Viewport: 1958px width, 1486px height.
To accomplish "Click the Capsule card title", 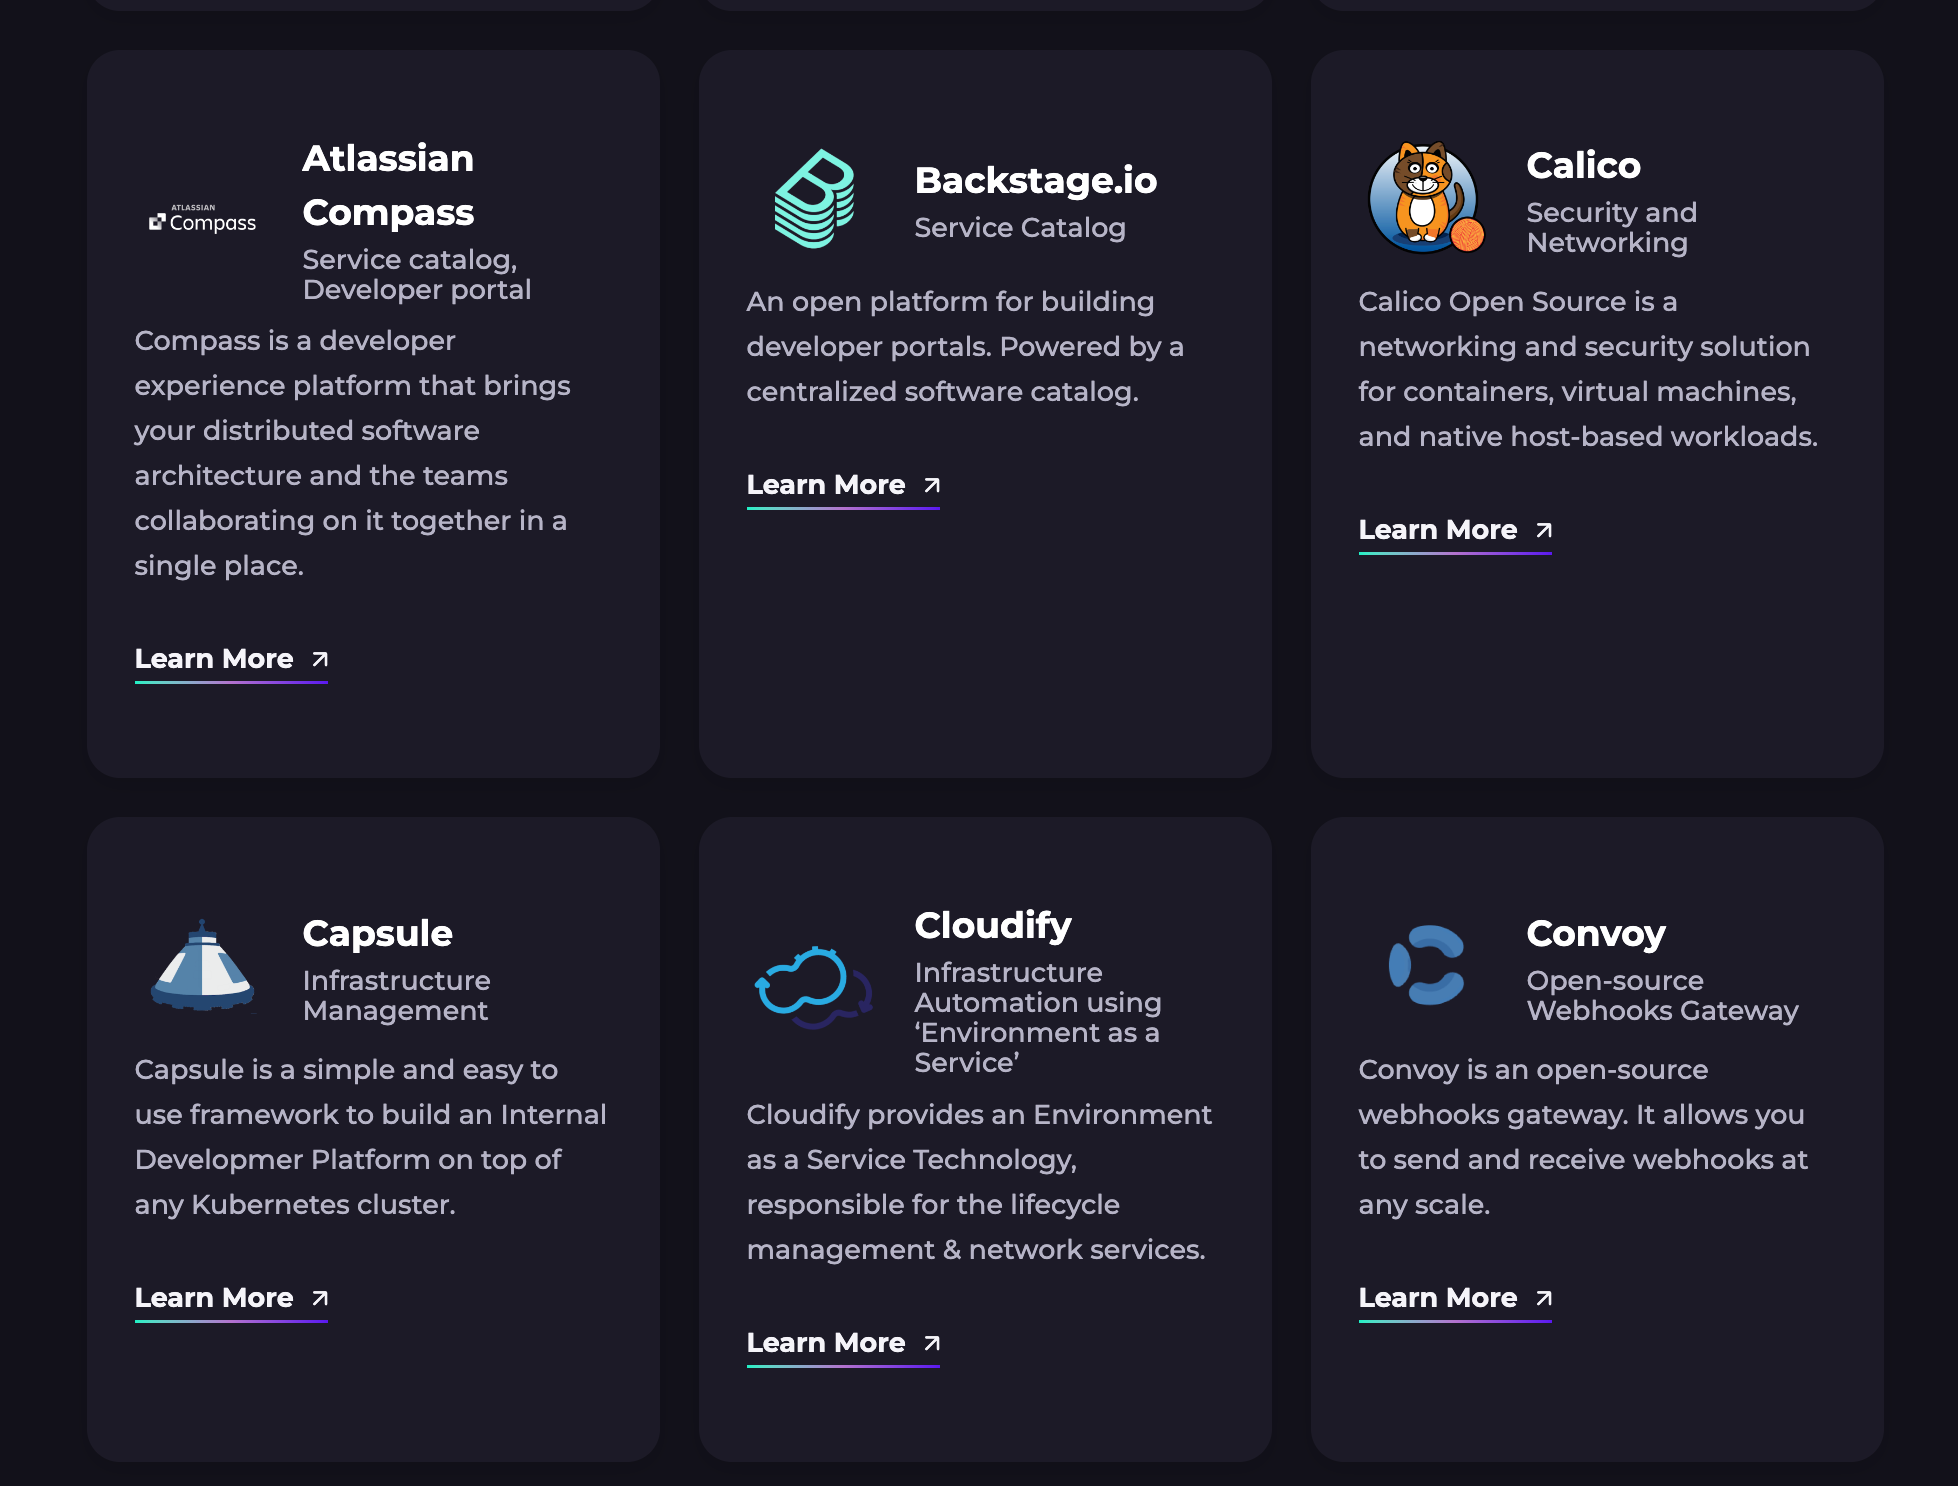I will click(378, 933).
